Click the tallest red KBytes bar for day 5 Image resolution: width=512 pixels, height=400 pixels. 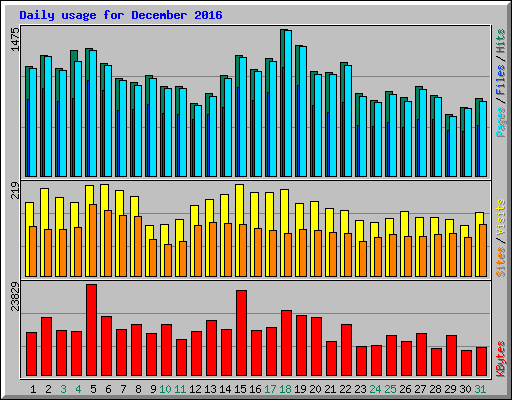pos(92,330)
